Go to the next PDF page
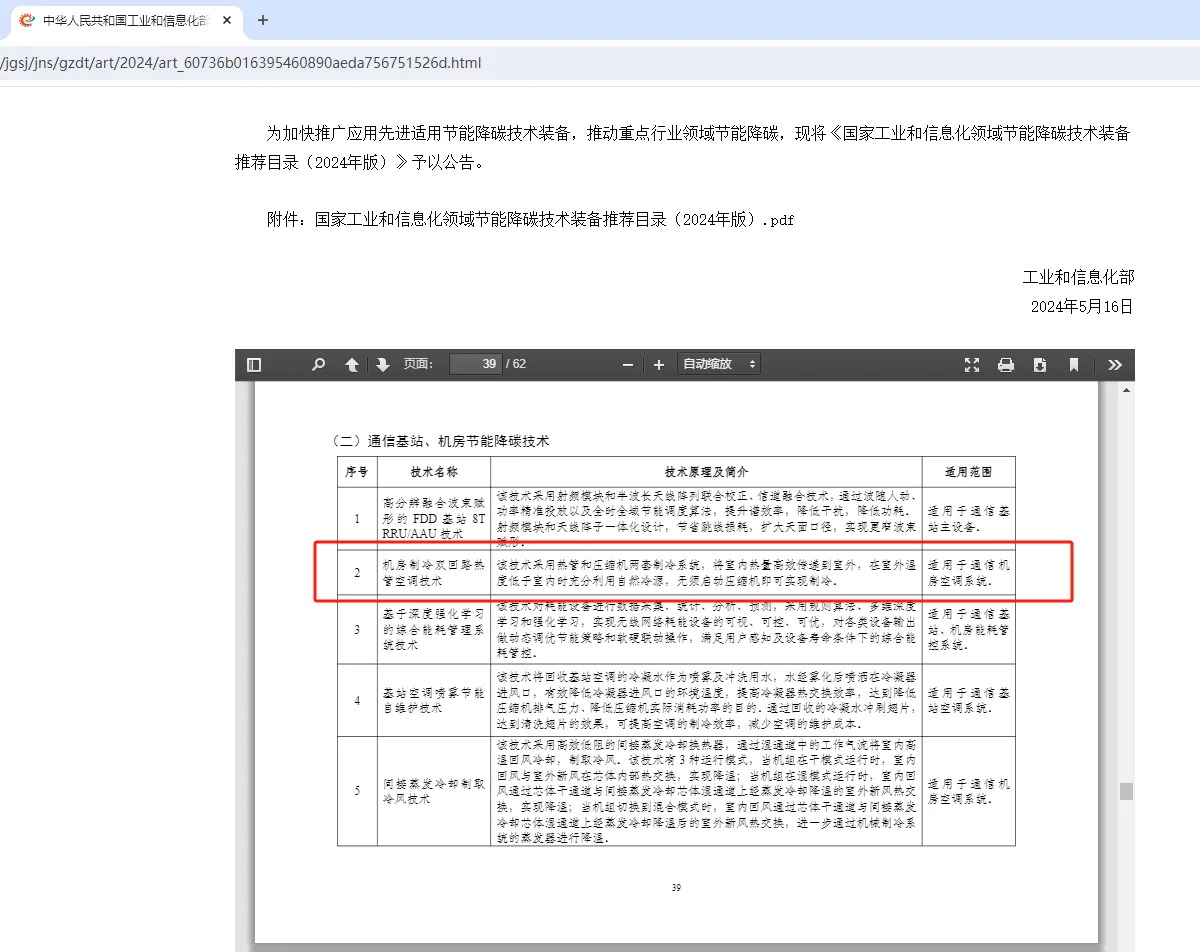 383,364
